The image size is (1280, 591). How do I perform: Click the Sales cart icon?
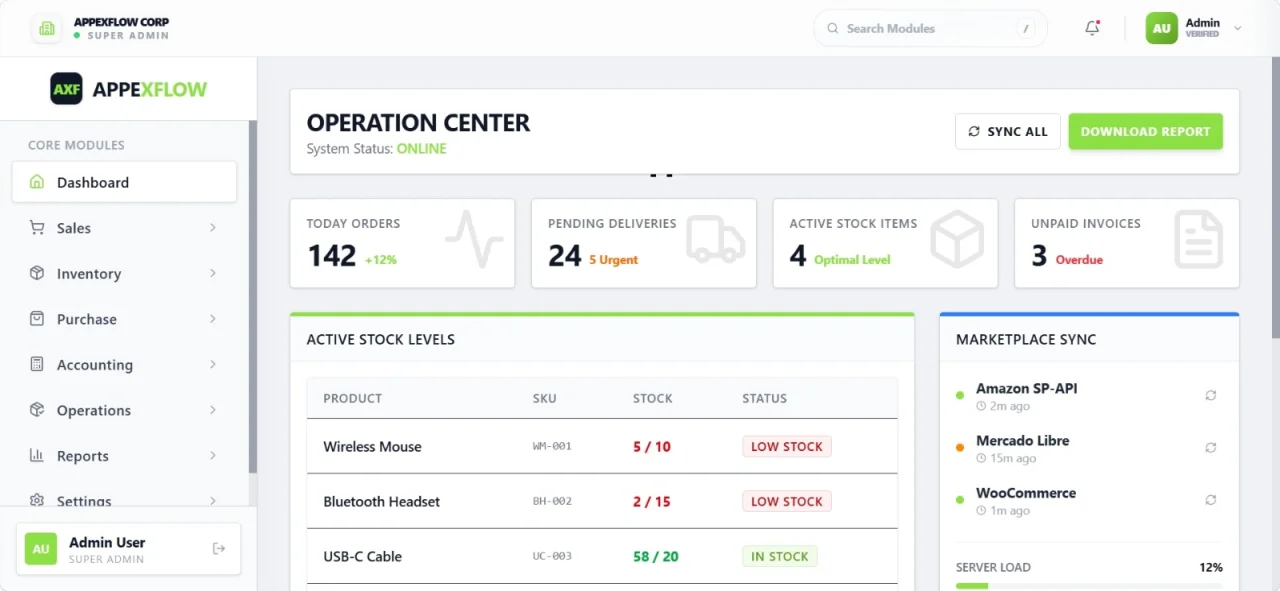point(37,228)
